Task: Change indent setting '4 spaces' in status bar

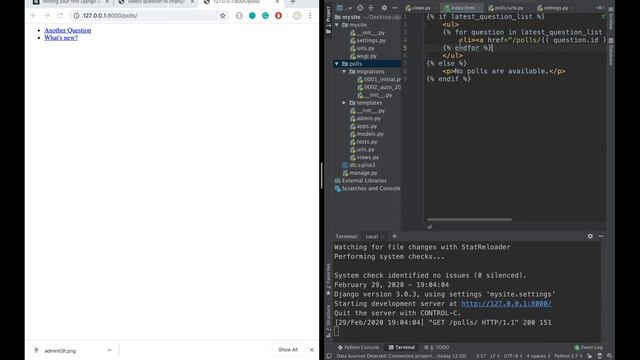Action: tap(538, 356)
